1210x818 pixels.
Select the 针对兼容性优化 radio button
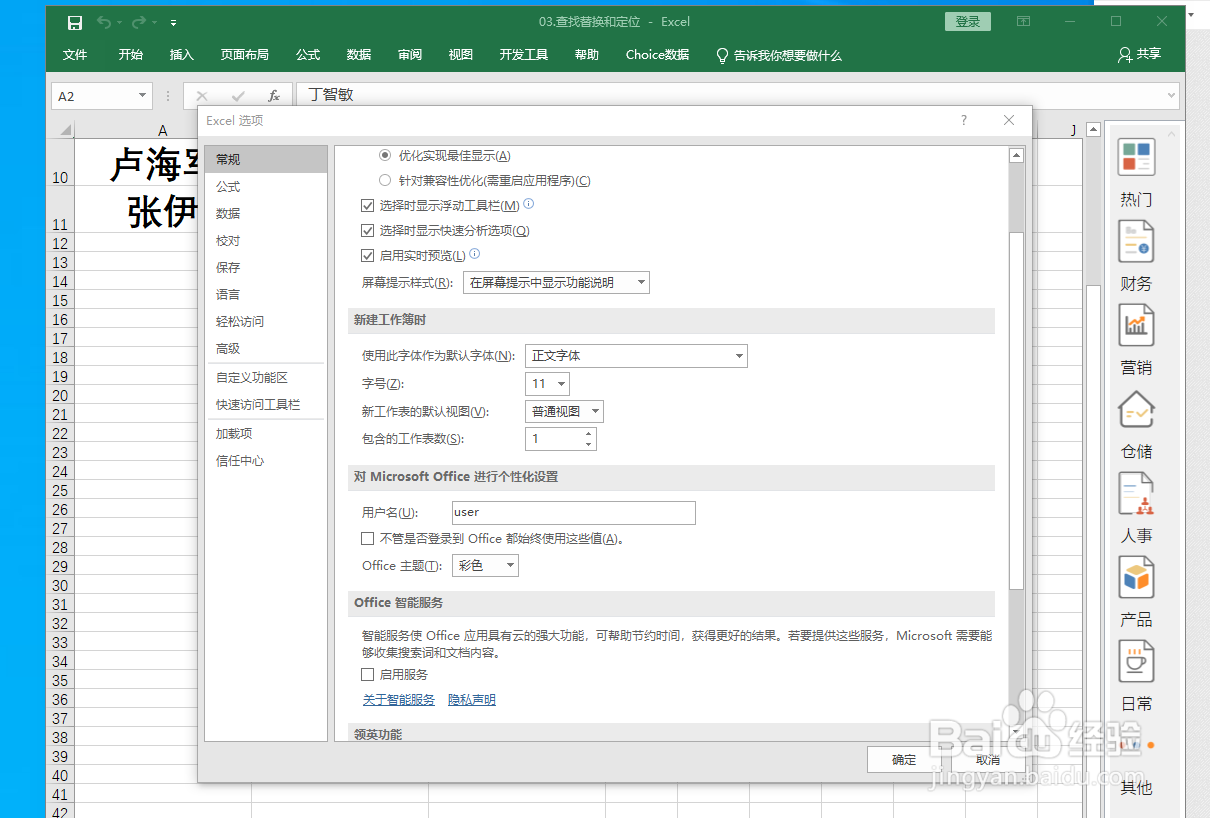pos(384,180)
